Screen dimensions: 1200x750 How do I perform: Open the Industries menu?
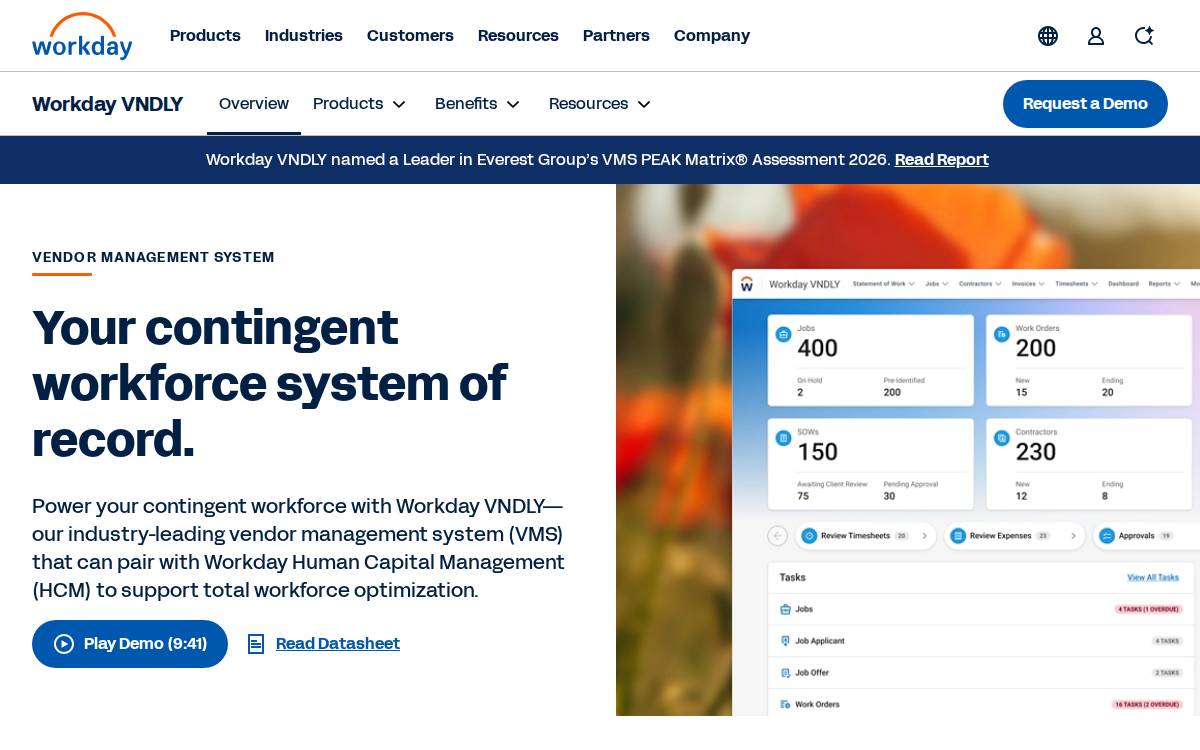coord(304,36)
